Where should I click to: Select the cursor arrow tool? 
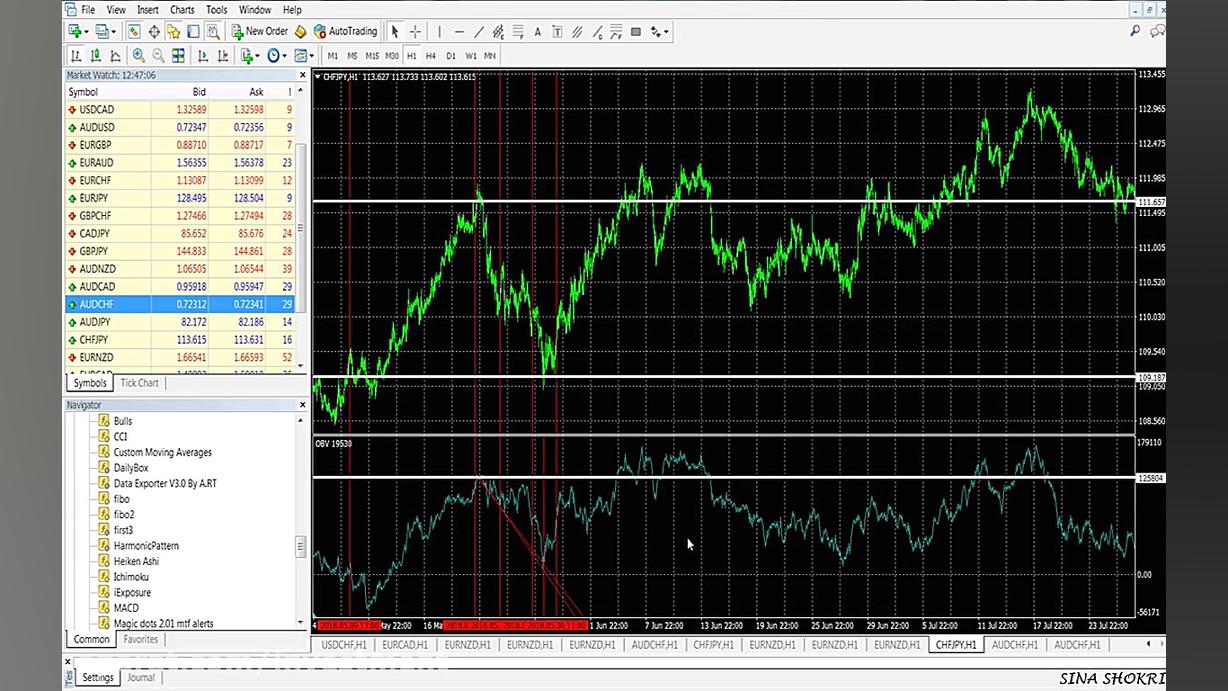click(395, 32)
